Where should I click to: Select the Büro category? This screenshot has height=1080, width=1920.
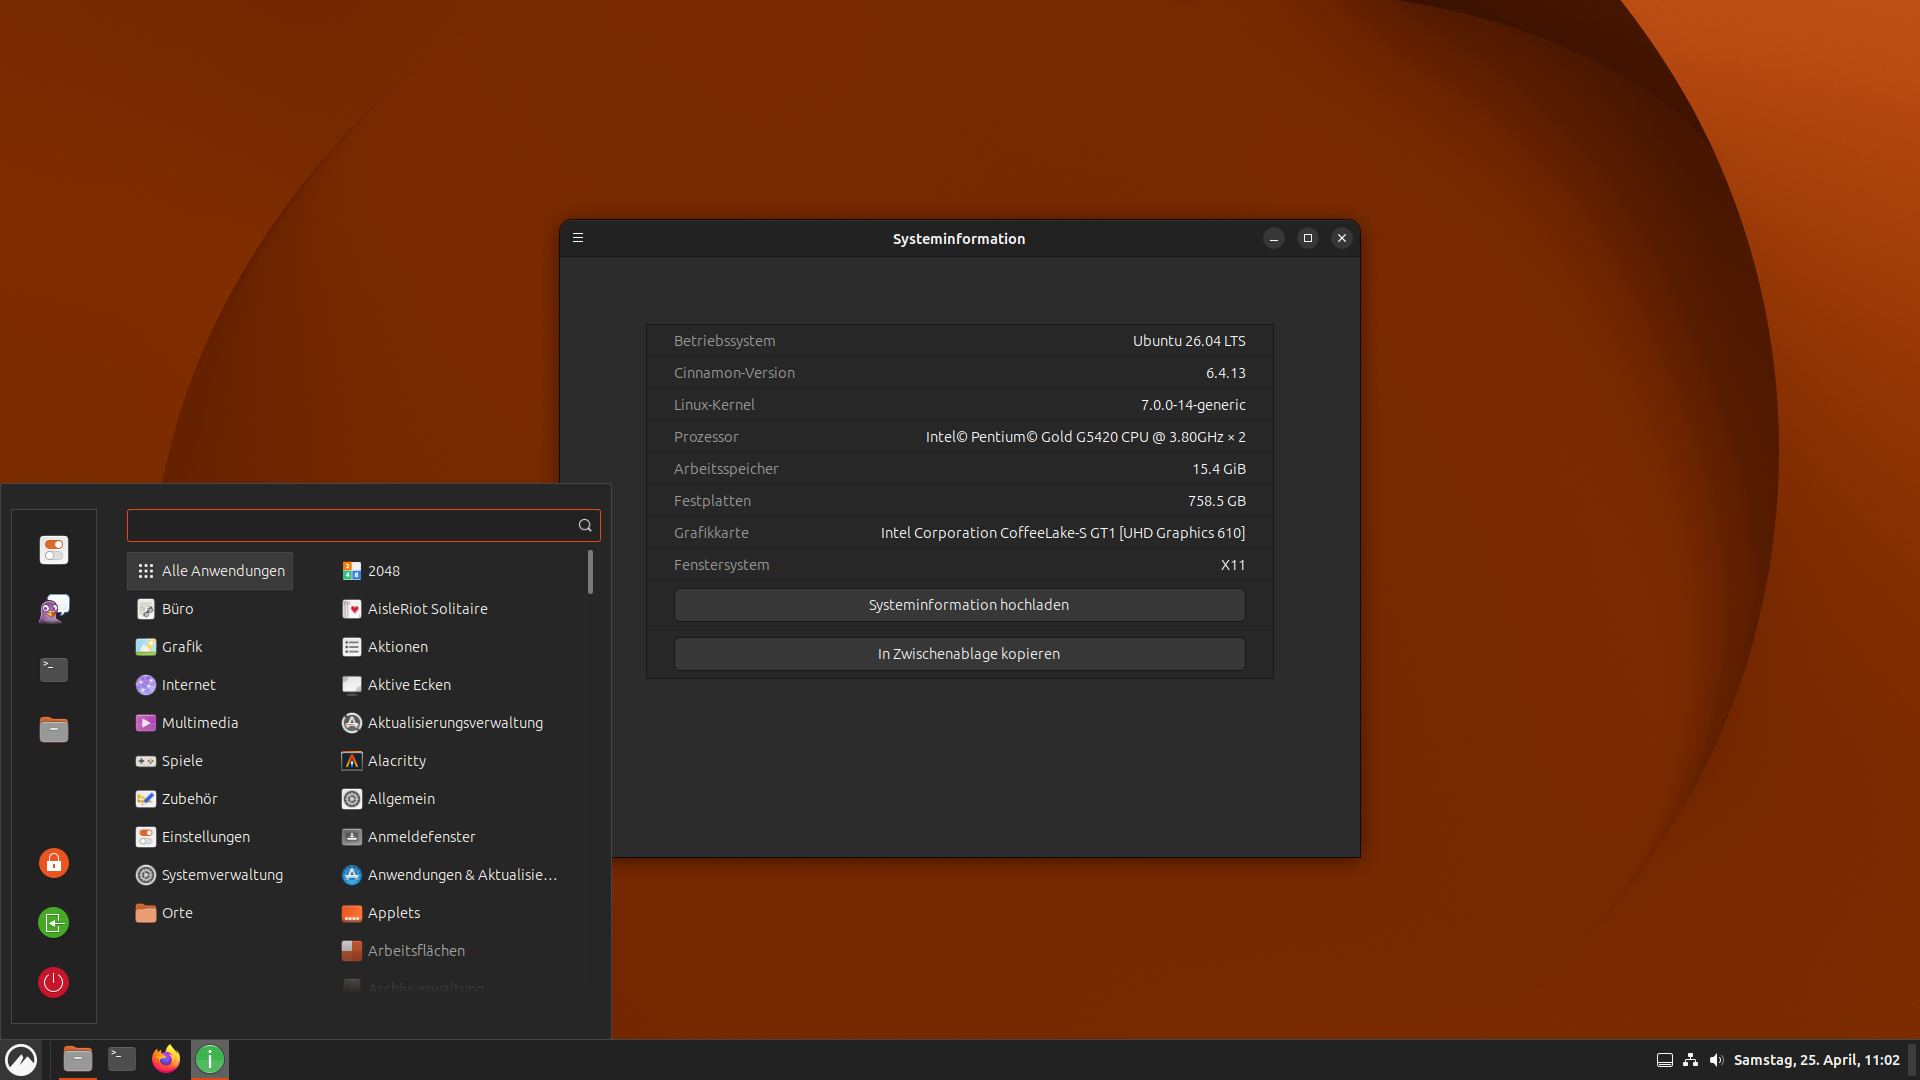[210, 609]
